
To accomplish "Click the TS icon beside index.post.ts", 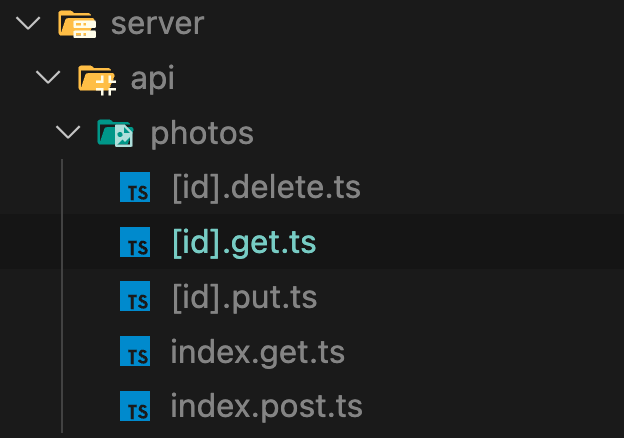I will tap(134, 406).
